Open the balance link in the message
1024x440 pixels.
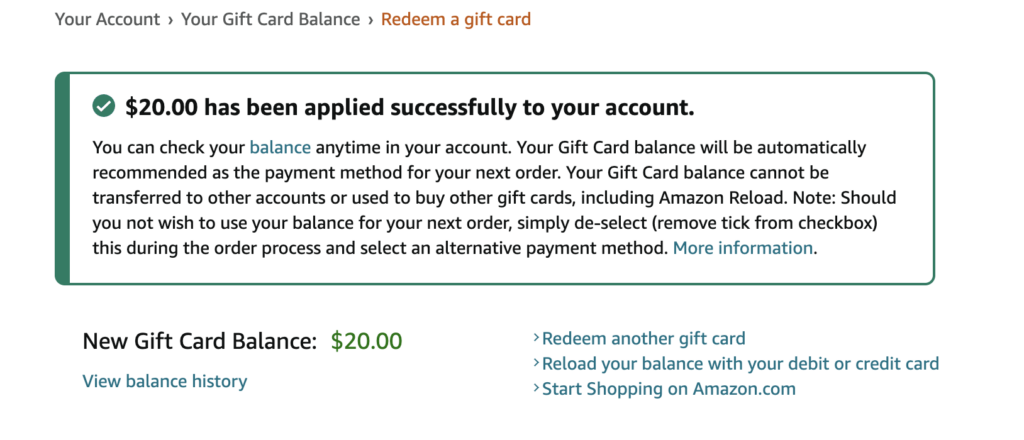click(280, 148)
